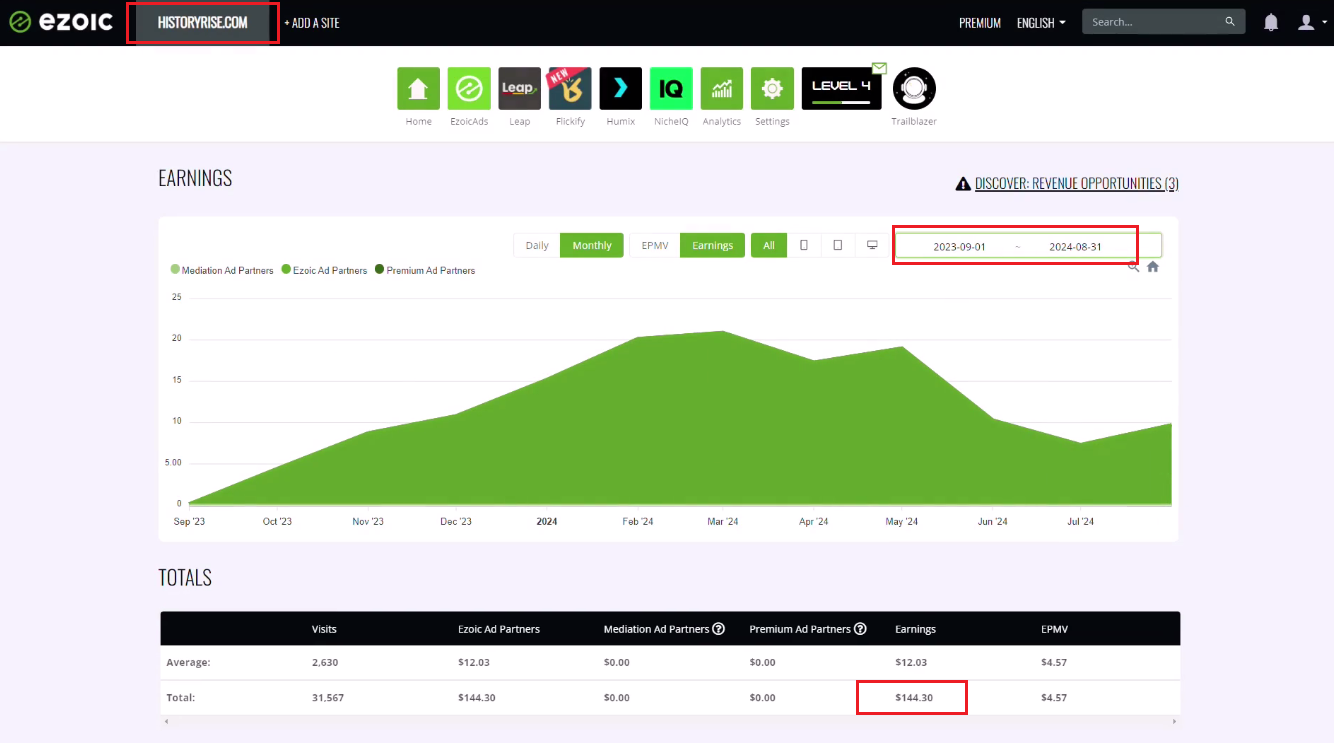Toggle Premium Ad Partners legend series
This screenshot has height=743, width=1334.
pos(425,270)
